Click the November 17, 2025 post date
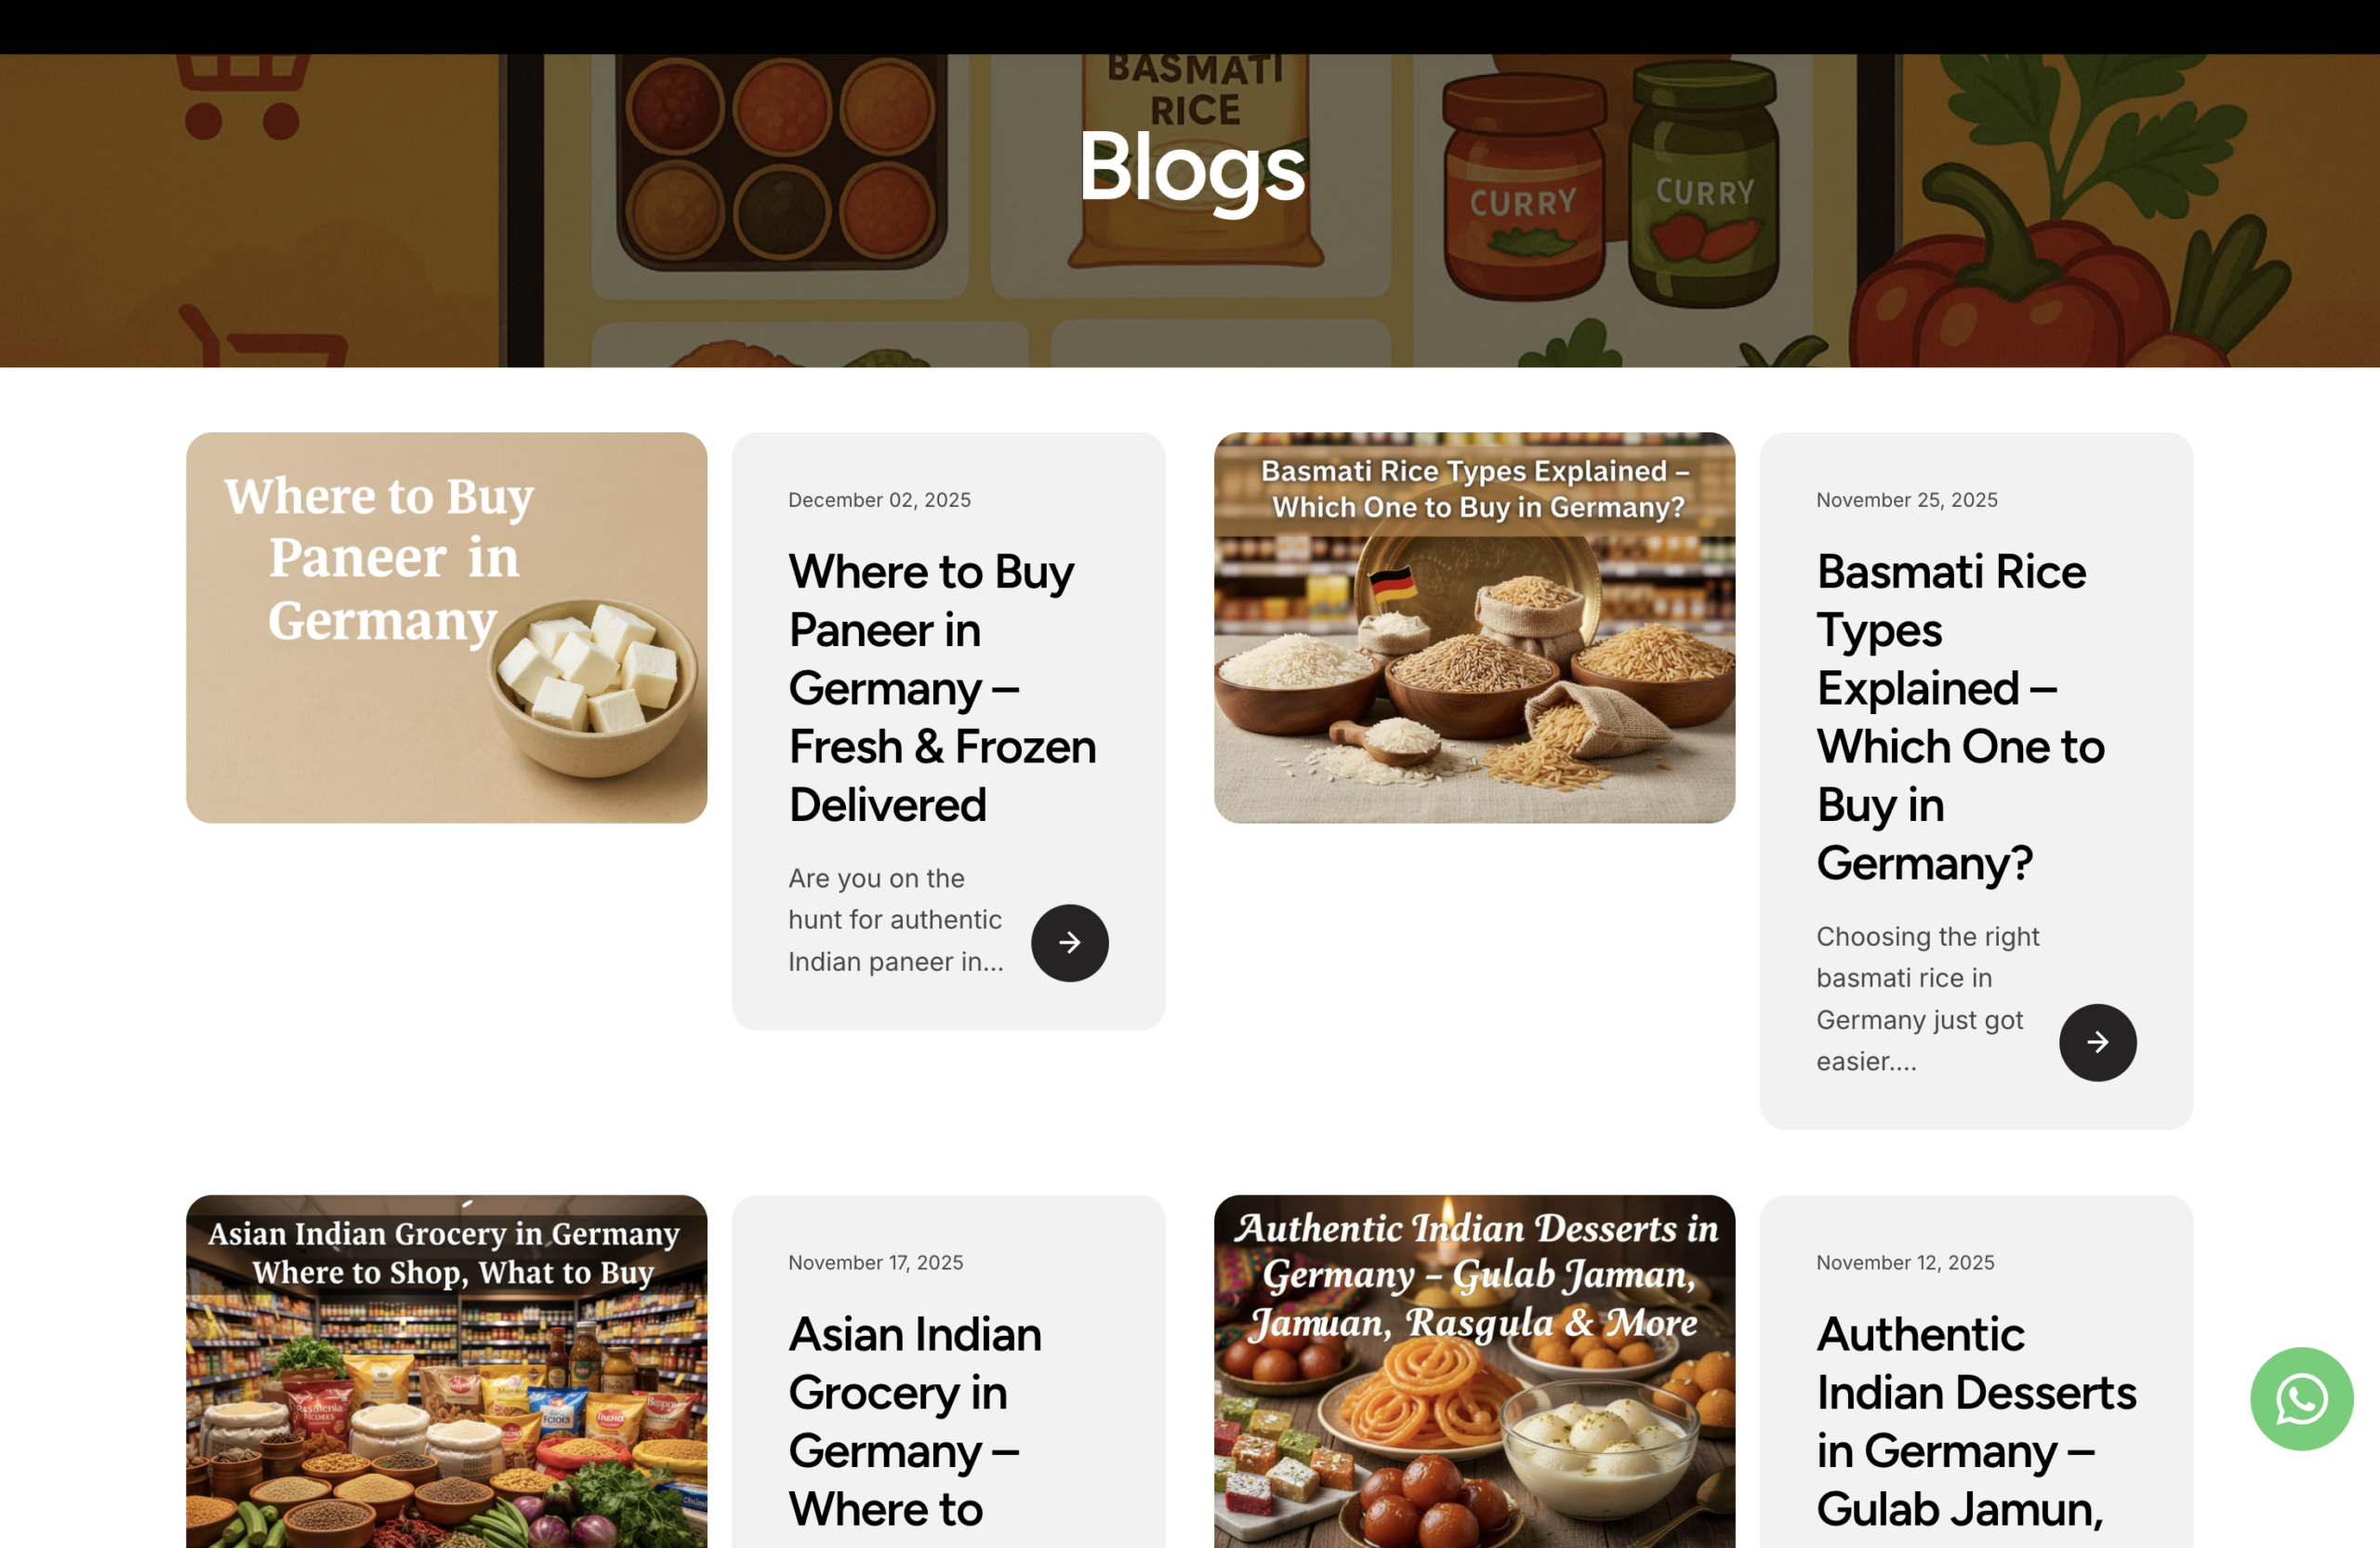This screenshot has width=2380, height=1548. tap(875, 1263)
